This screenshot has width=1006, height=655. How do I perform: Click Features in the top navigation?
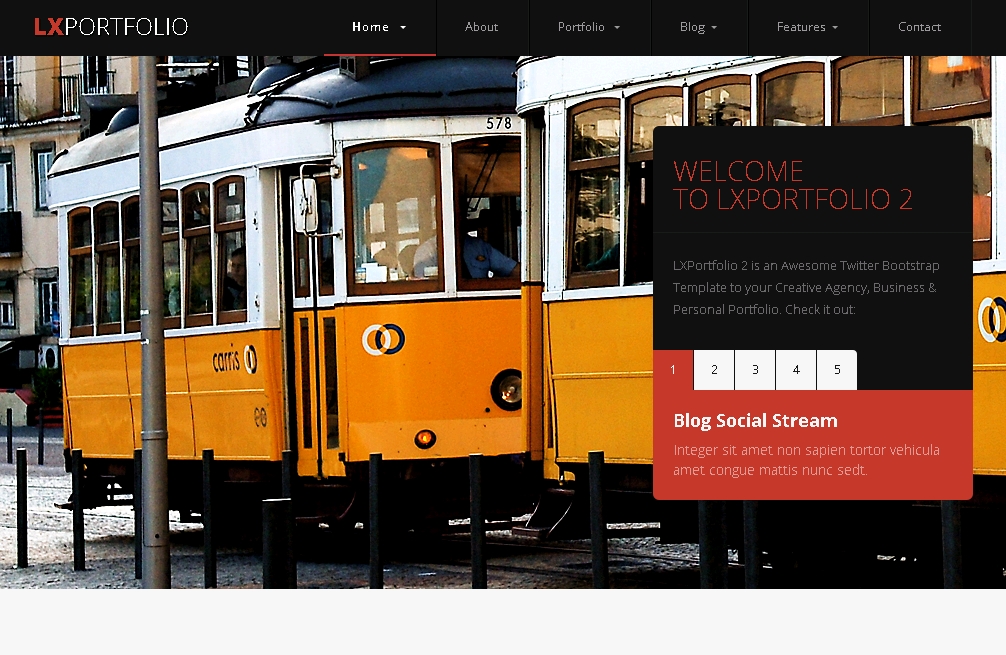click(x=801, y=27)
